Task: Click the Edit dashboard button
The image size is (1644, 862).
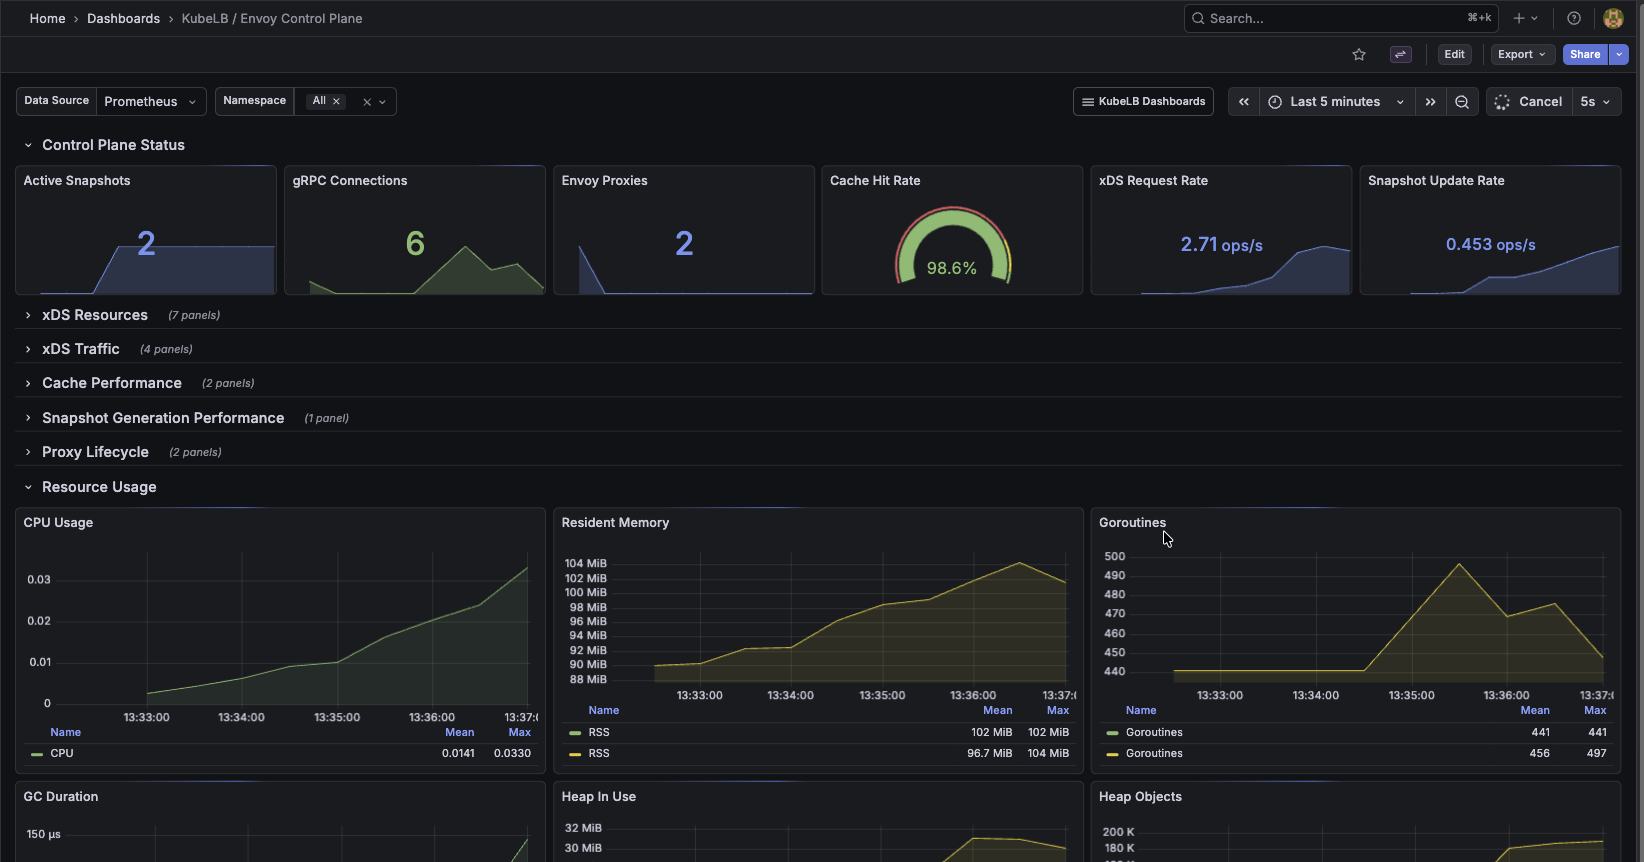Action: click(x=1454, y=55)
